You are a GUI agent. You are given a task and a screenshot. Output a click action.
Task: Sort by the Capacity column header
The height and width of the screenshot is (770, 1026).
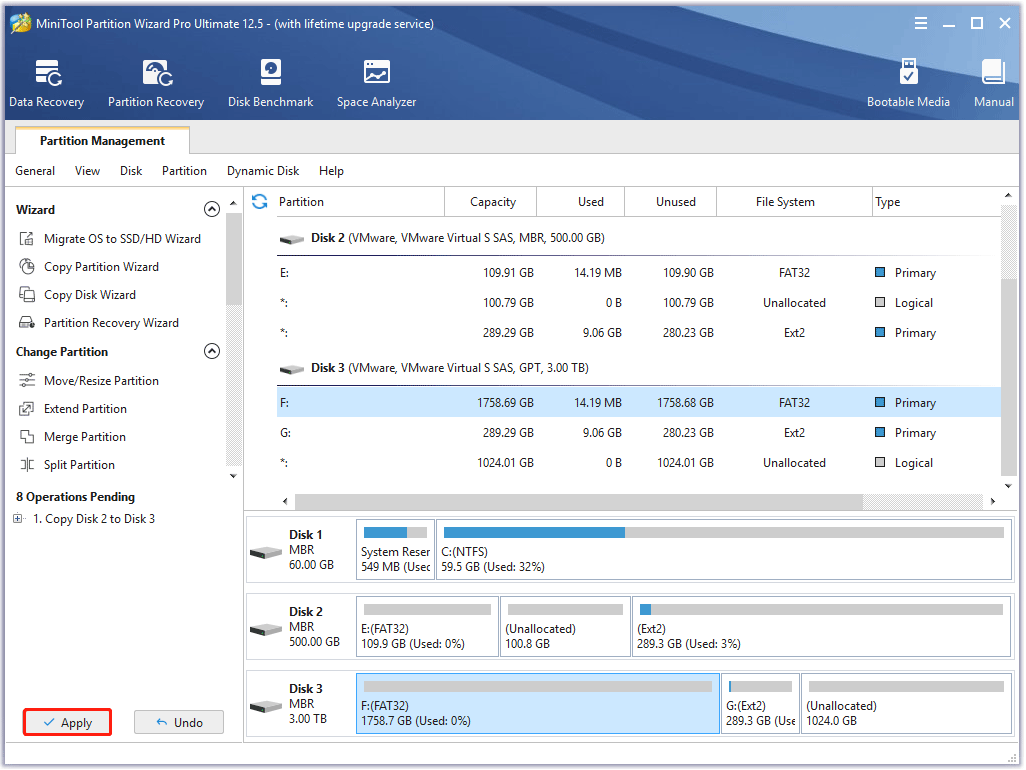[491, 201]
